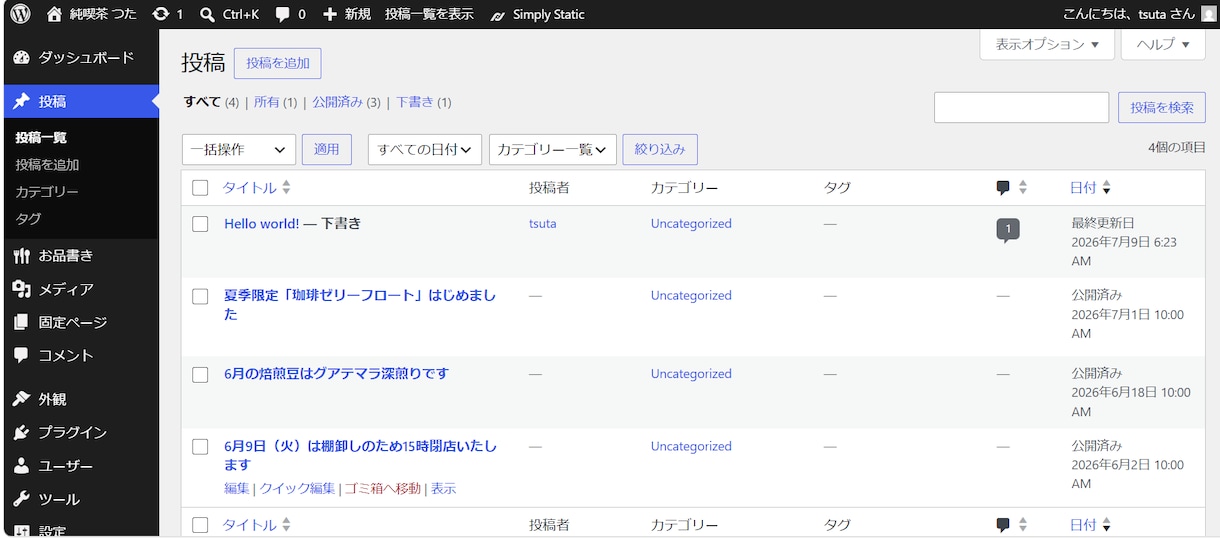Click the ツール wrench icon
This screenshot has height=538, width=1220.
[x=22, y=499]
